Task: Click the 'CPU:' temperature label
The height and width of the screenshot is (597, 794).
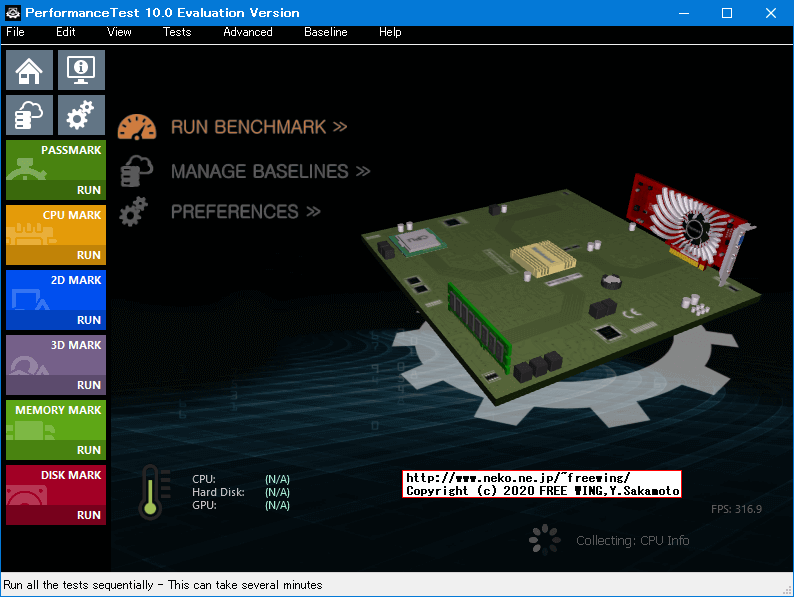Action: tap(204, 479)
